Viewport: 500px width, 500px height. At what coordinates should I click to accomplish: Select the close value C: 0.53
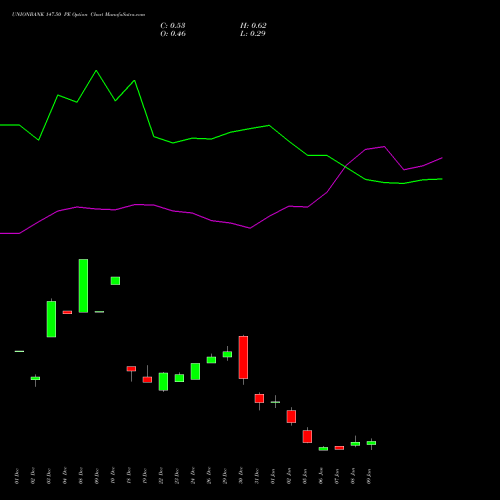173,26
